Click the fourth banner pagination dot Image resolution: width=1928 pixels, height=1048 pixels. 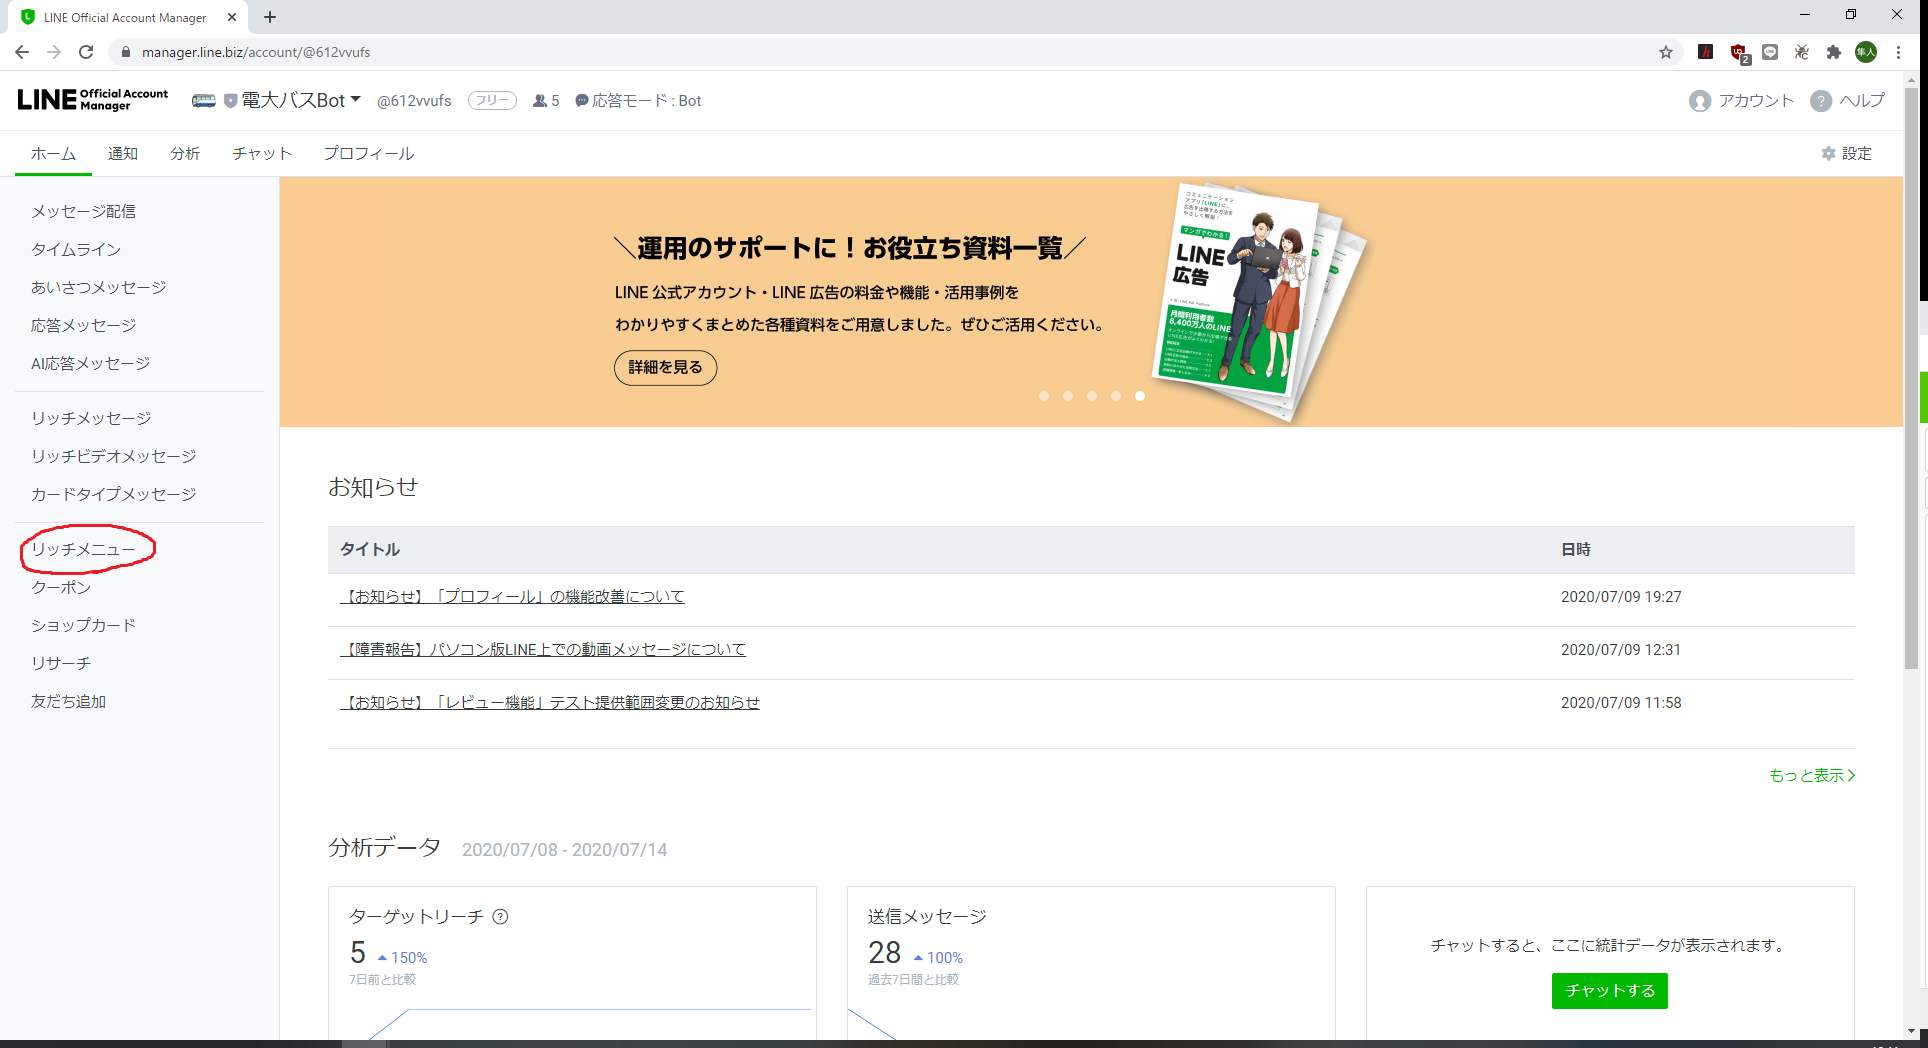point(1115,396)
